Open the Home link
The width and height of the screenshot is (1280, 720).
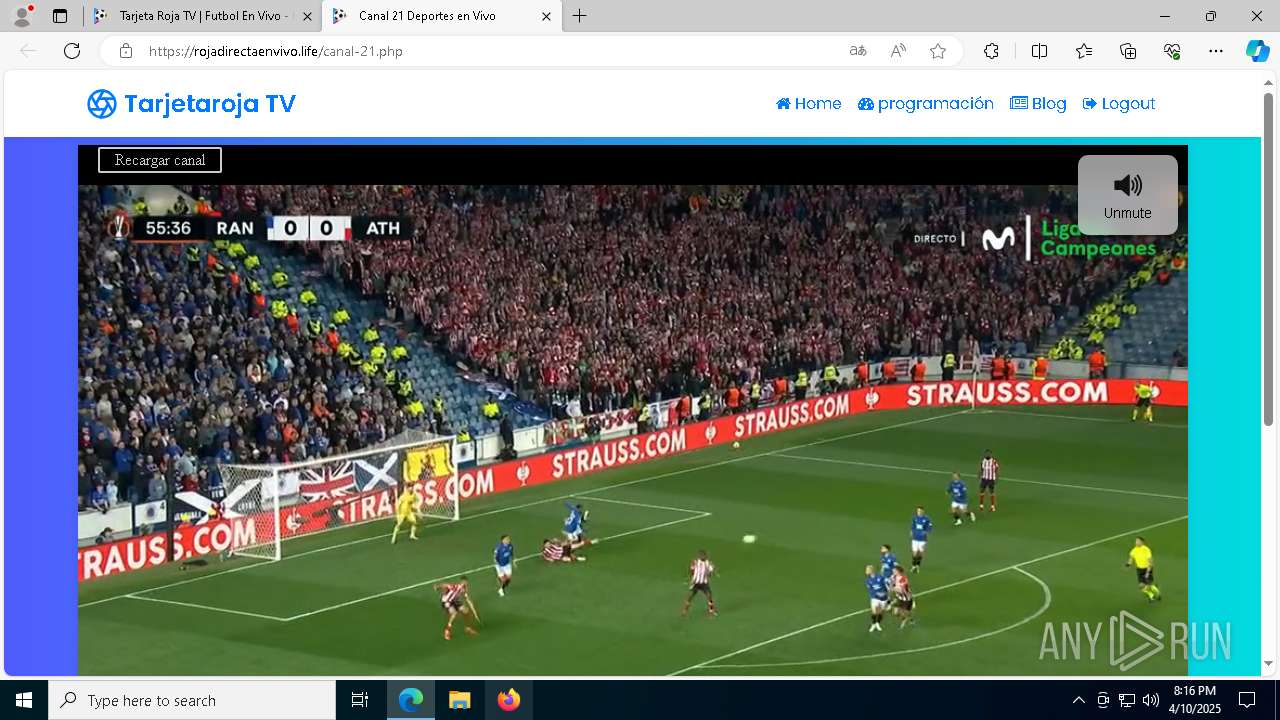(808, 104)
